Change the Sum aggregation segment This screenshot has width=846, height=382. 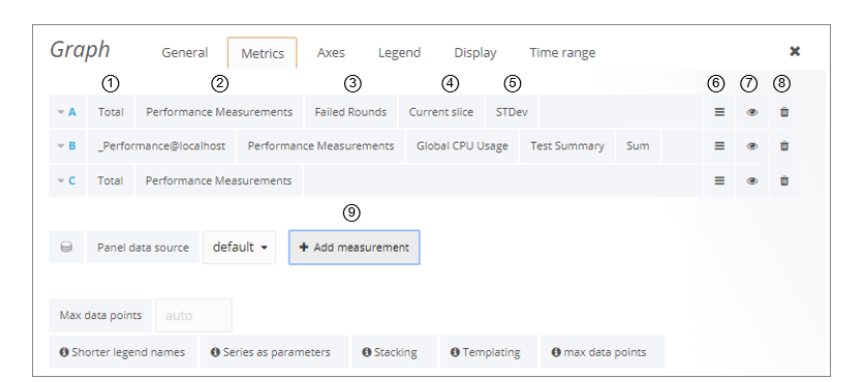pyautogui.click(x=638, y=146)
